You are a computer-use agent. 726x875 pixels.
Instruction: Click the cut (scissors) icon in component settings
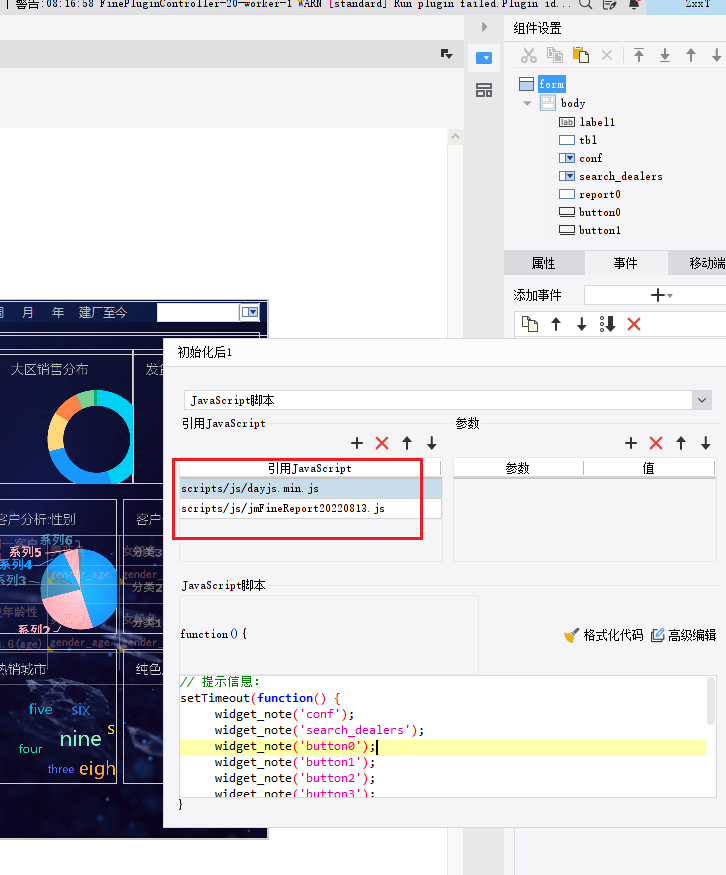tap(529, 56)
